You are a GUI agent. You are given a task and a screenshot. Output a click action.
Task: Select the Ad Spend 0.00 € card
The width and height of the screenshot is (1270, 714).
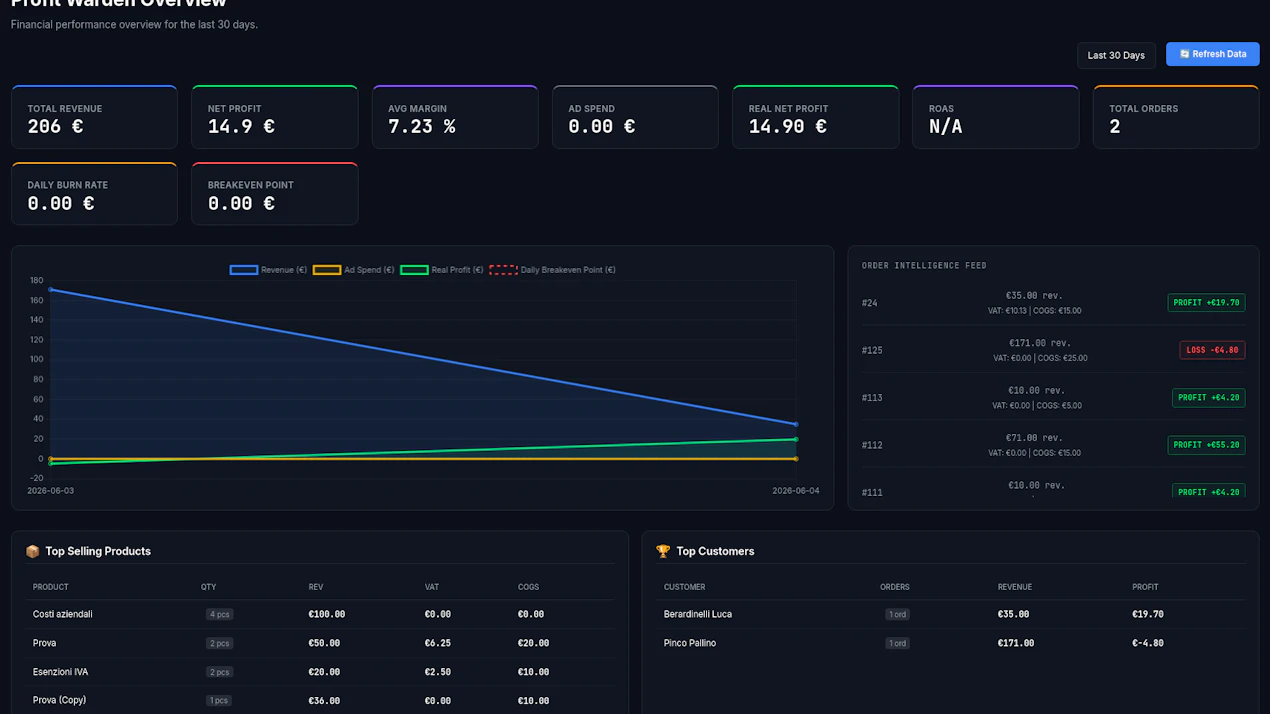tap(635, 117)
